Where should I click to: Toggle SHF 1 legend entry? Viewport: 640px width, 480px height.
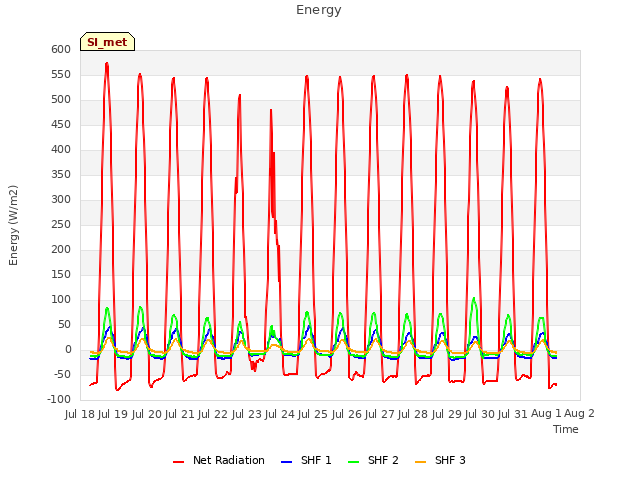pyautogui.click(x=306, y=460)
